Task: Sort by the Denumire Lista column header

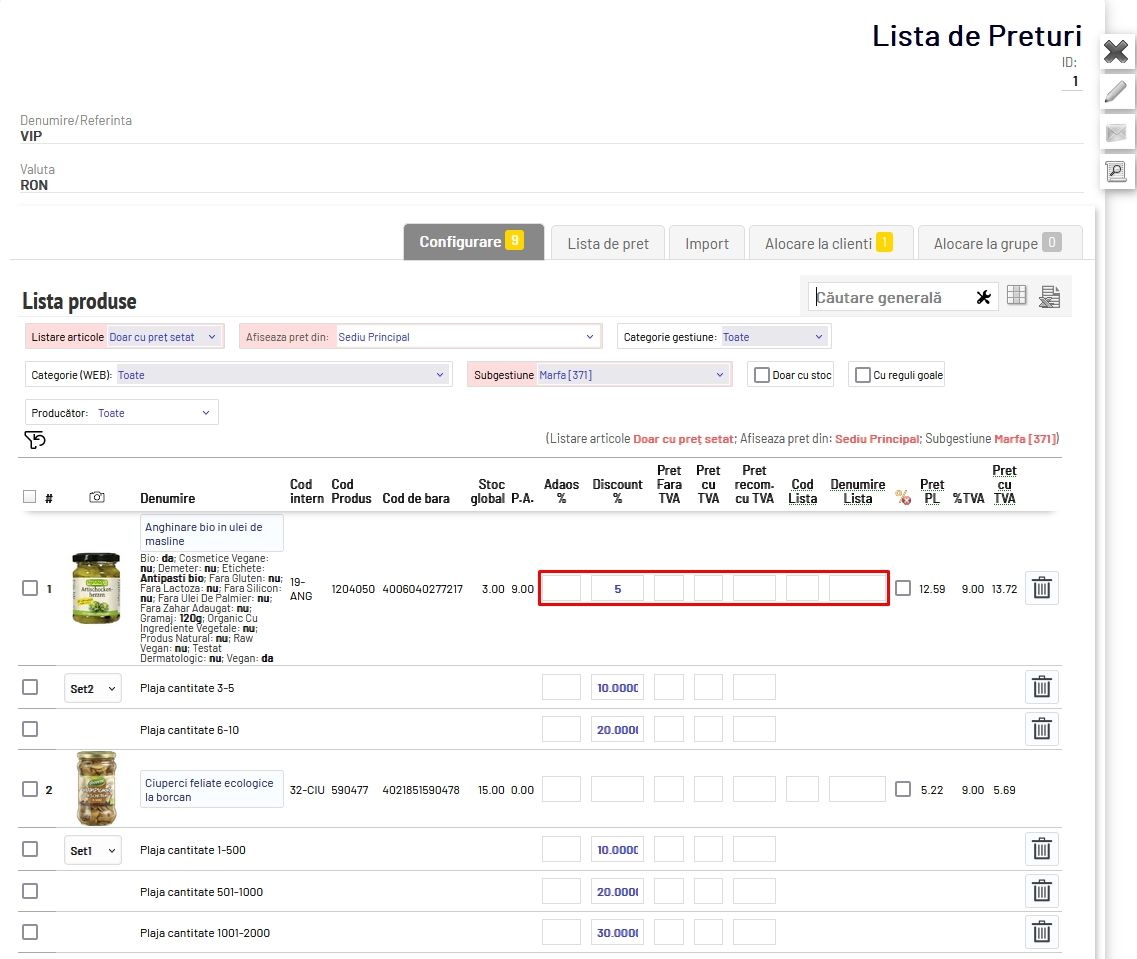Action: click(857, 491)
